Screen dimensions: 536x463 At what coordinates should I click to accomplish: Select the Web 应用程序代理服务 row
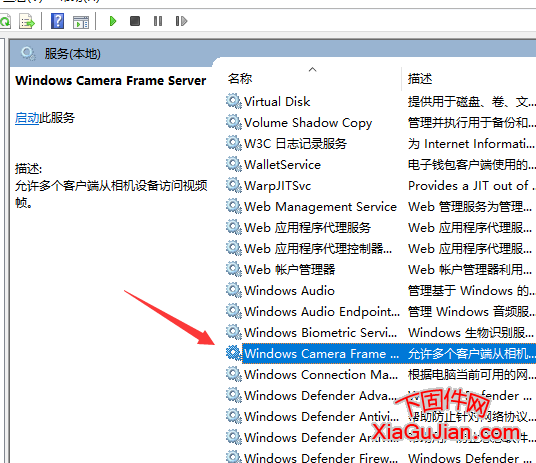[308, 228]
